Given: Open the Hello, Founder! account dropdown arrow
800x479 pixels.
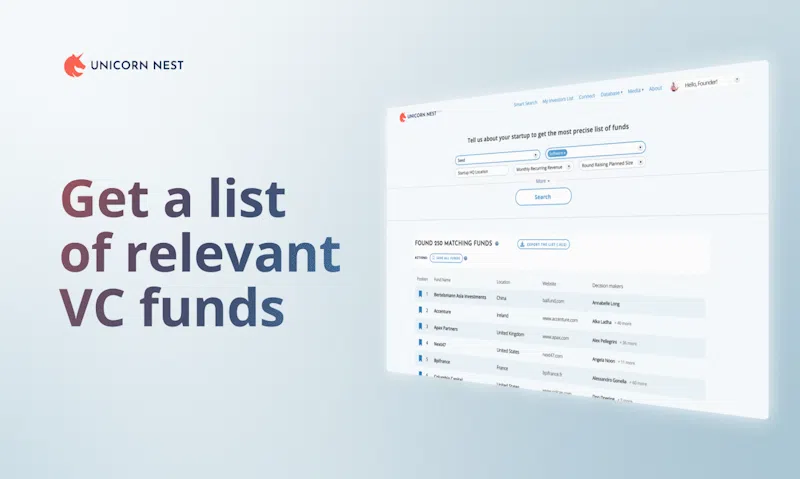Looking at the screenshot, I should pos(737,80).
